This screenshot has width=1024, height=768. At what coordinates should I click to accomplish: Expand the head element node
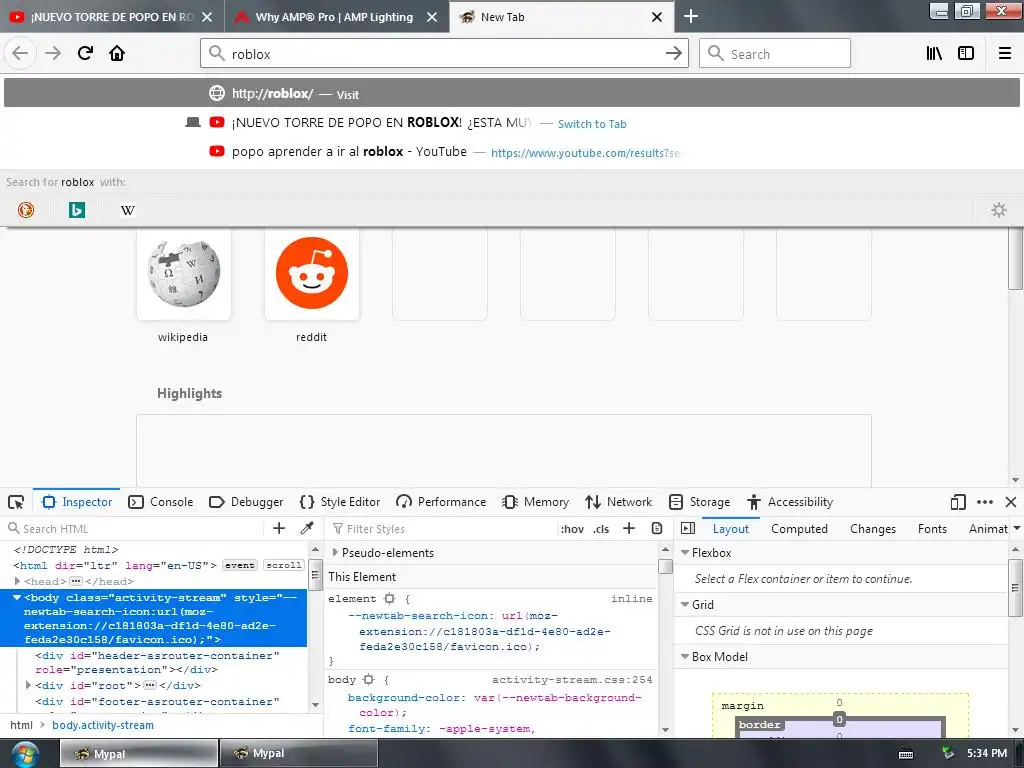[17, 581]
